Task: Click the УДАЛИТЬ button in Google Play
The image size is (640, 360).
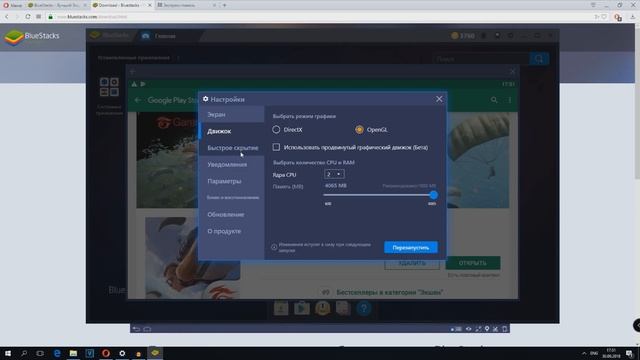Action: coord(412,263)
